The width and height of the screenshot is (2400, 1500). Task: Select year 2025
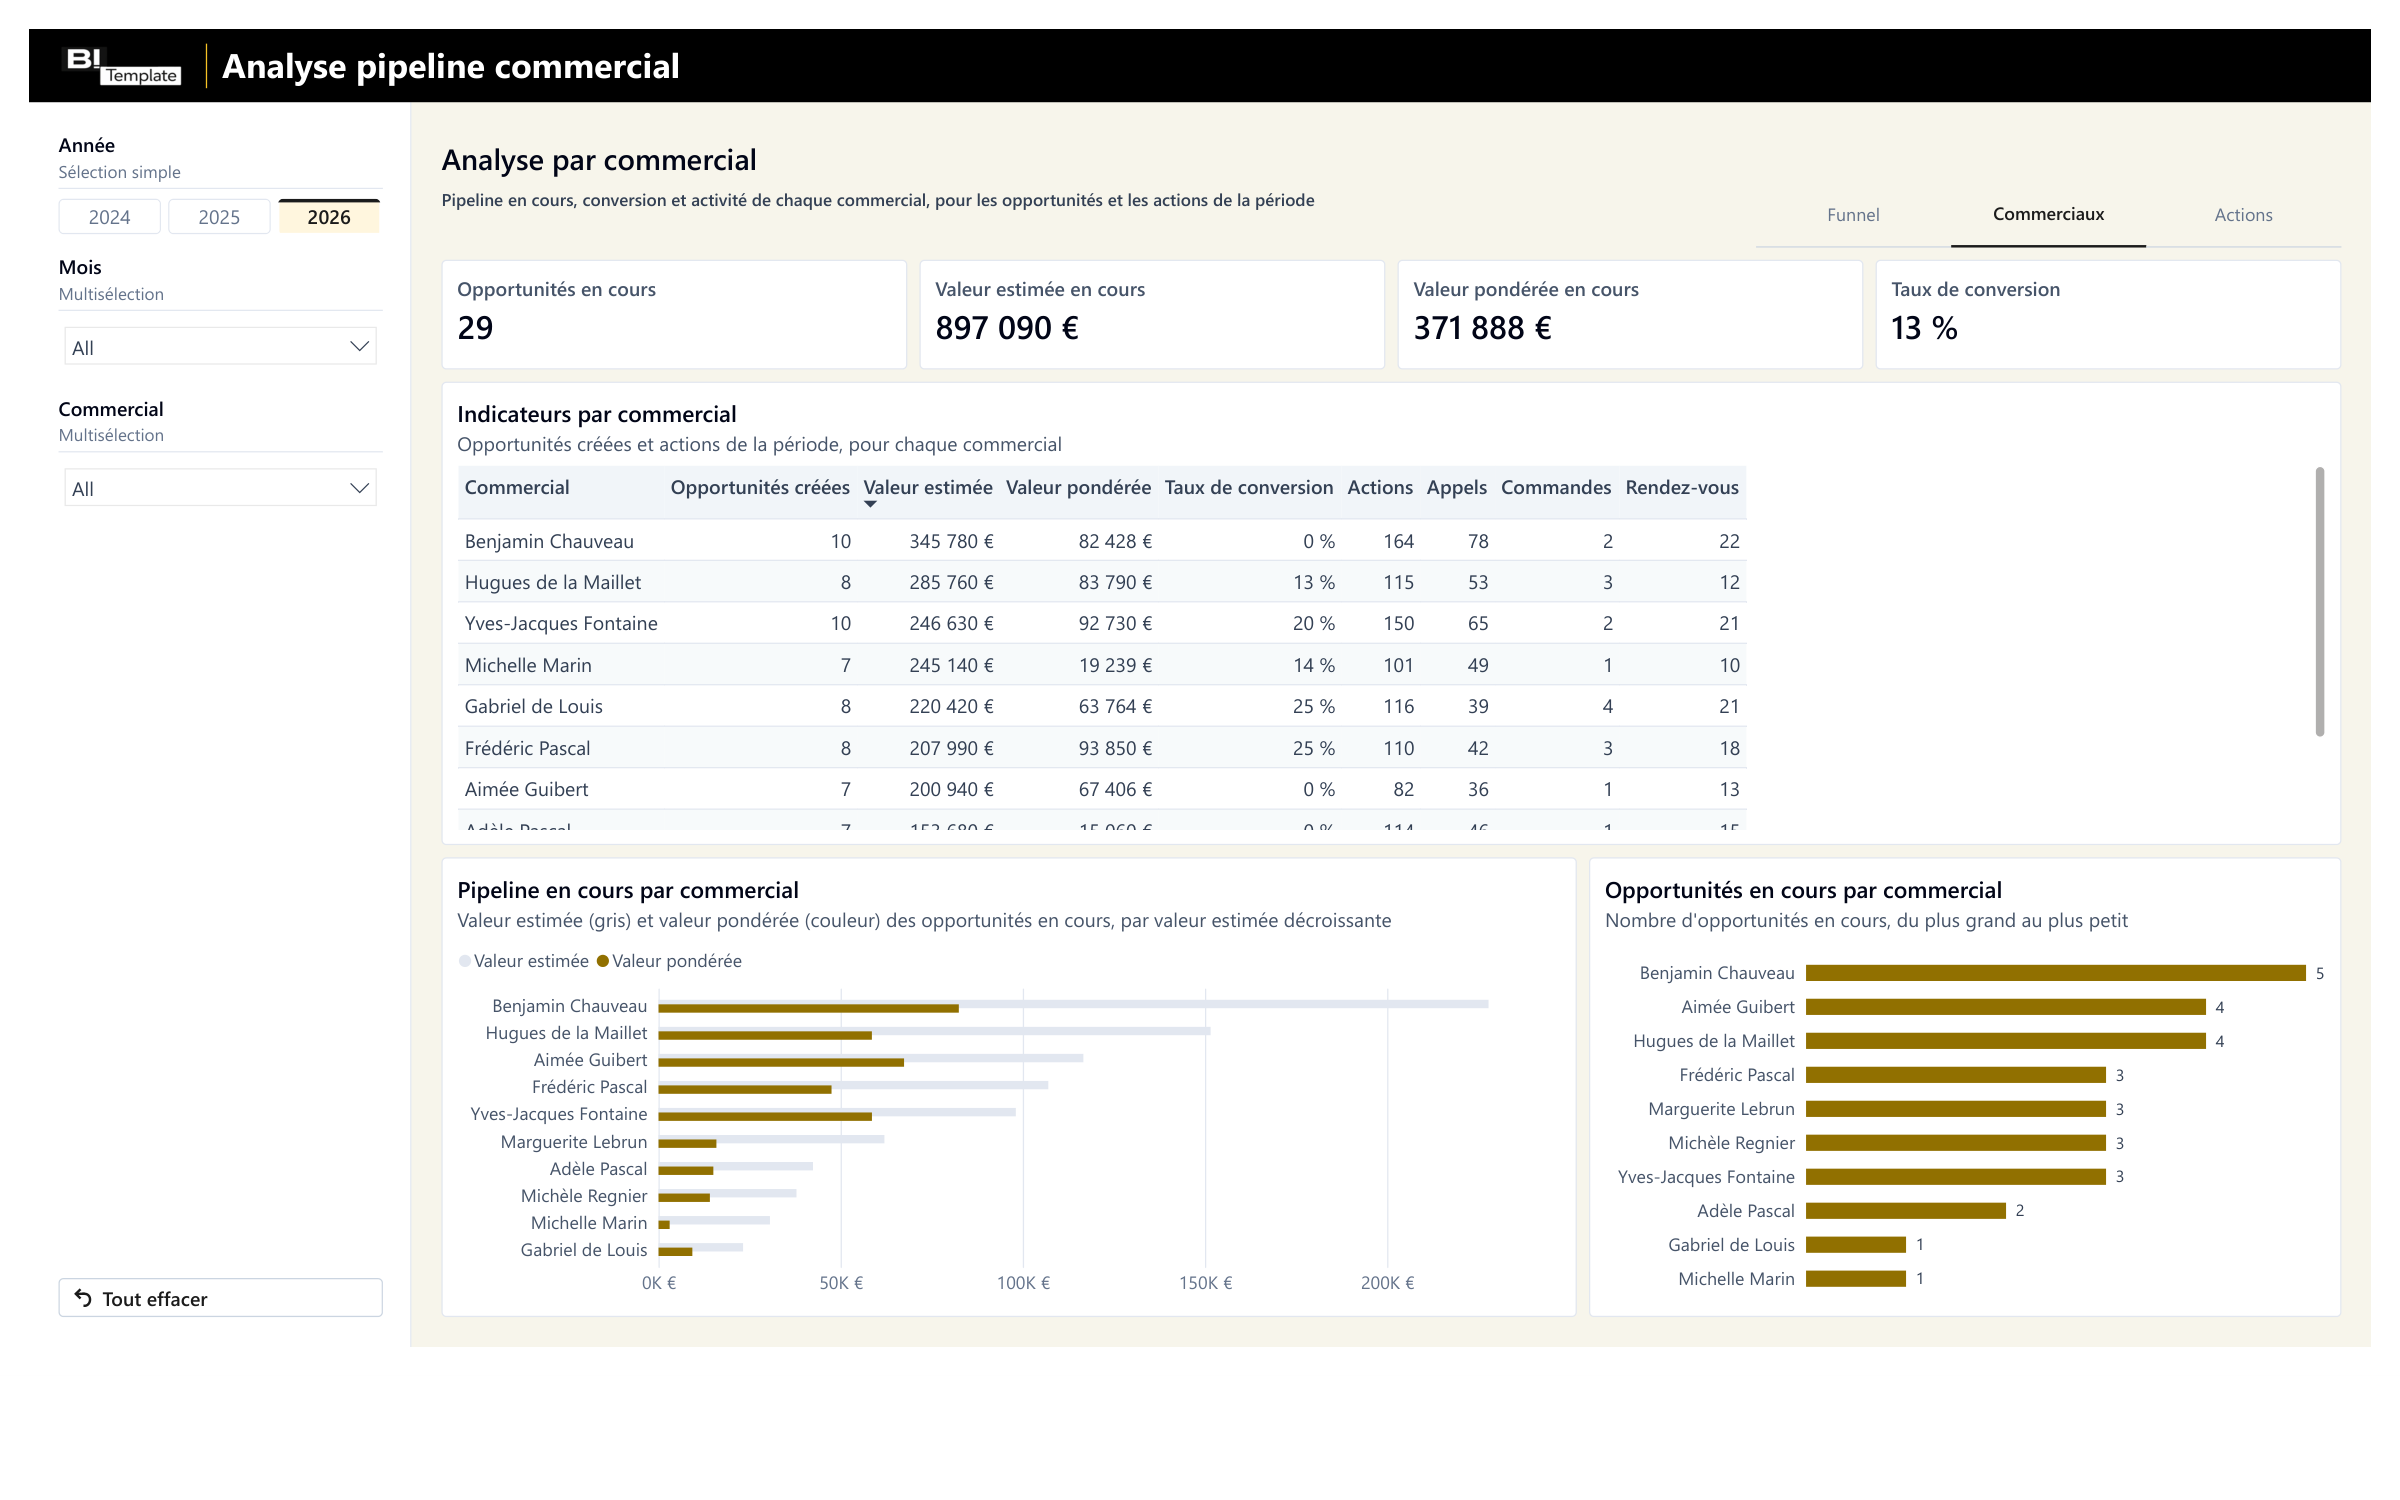point(219,217)
